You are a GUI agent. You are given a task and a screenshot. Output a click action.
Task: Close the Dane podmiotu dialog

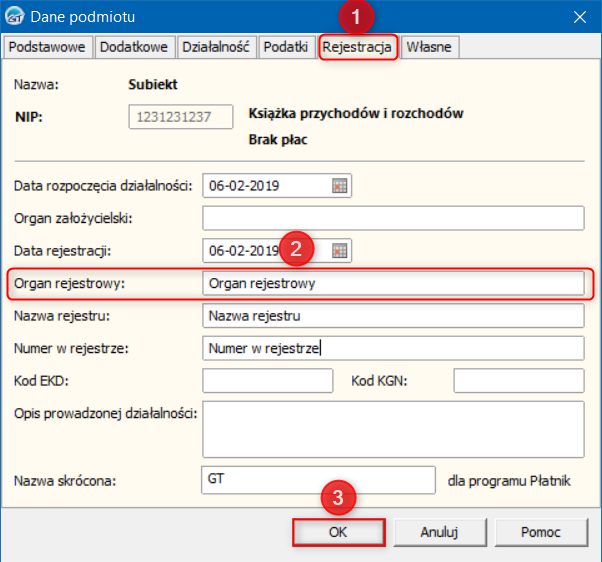click(x=580, y=17)
